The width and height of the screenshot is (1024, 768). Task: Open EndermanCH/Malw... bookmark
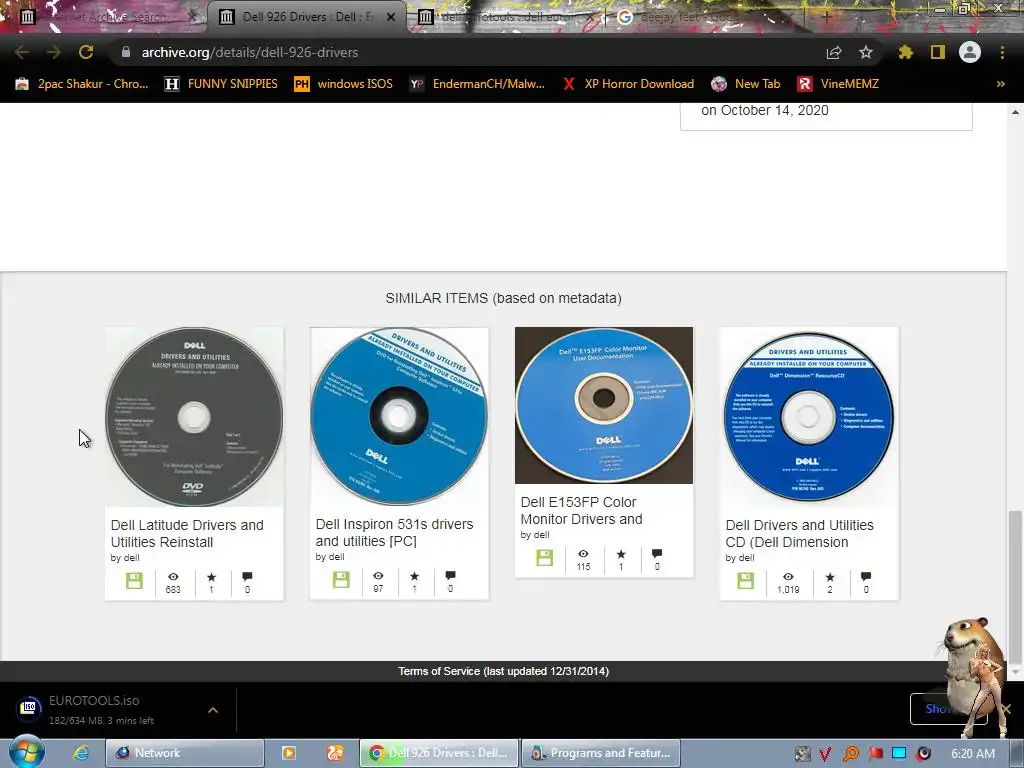(477, 84)
